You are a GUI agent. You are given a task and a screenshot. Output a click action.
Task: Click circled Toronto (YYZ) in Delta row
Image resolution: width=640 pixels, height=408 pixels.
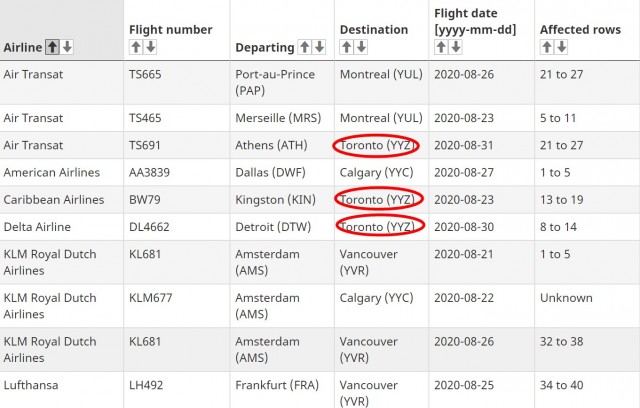(376, 227)
